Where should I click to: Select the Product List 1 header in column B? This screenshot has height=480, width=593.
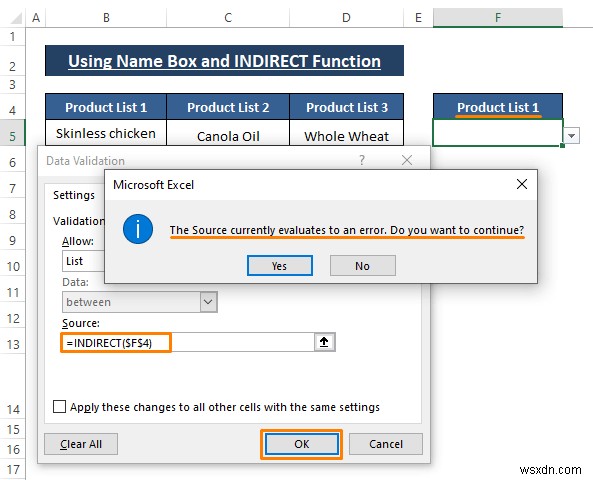106,107
